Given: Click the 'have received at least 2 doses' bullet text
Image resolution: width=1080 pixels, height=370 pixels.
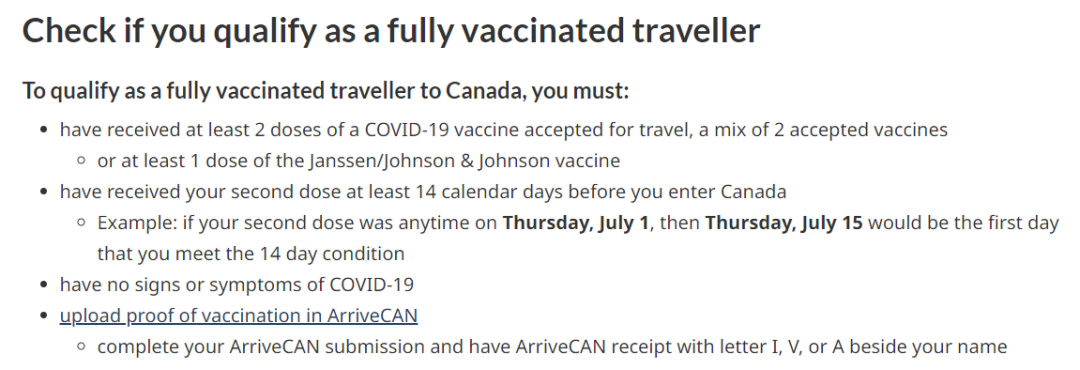Looking at the screenshot, I should point(503,130).
